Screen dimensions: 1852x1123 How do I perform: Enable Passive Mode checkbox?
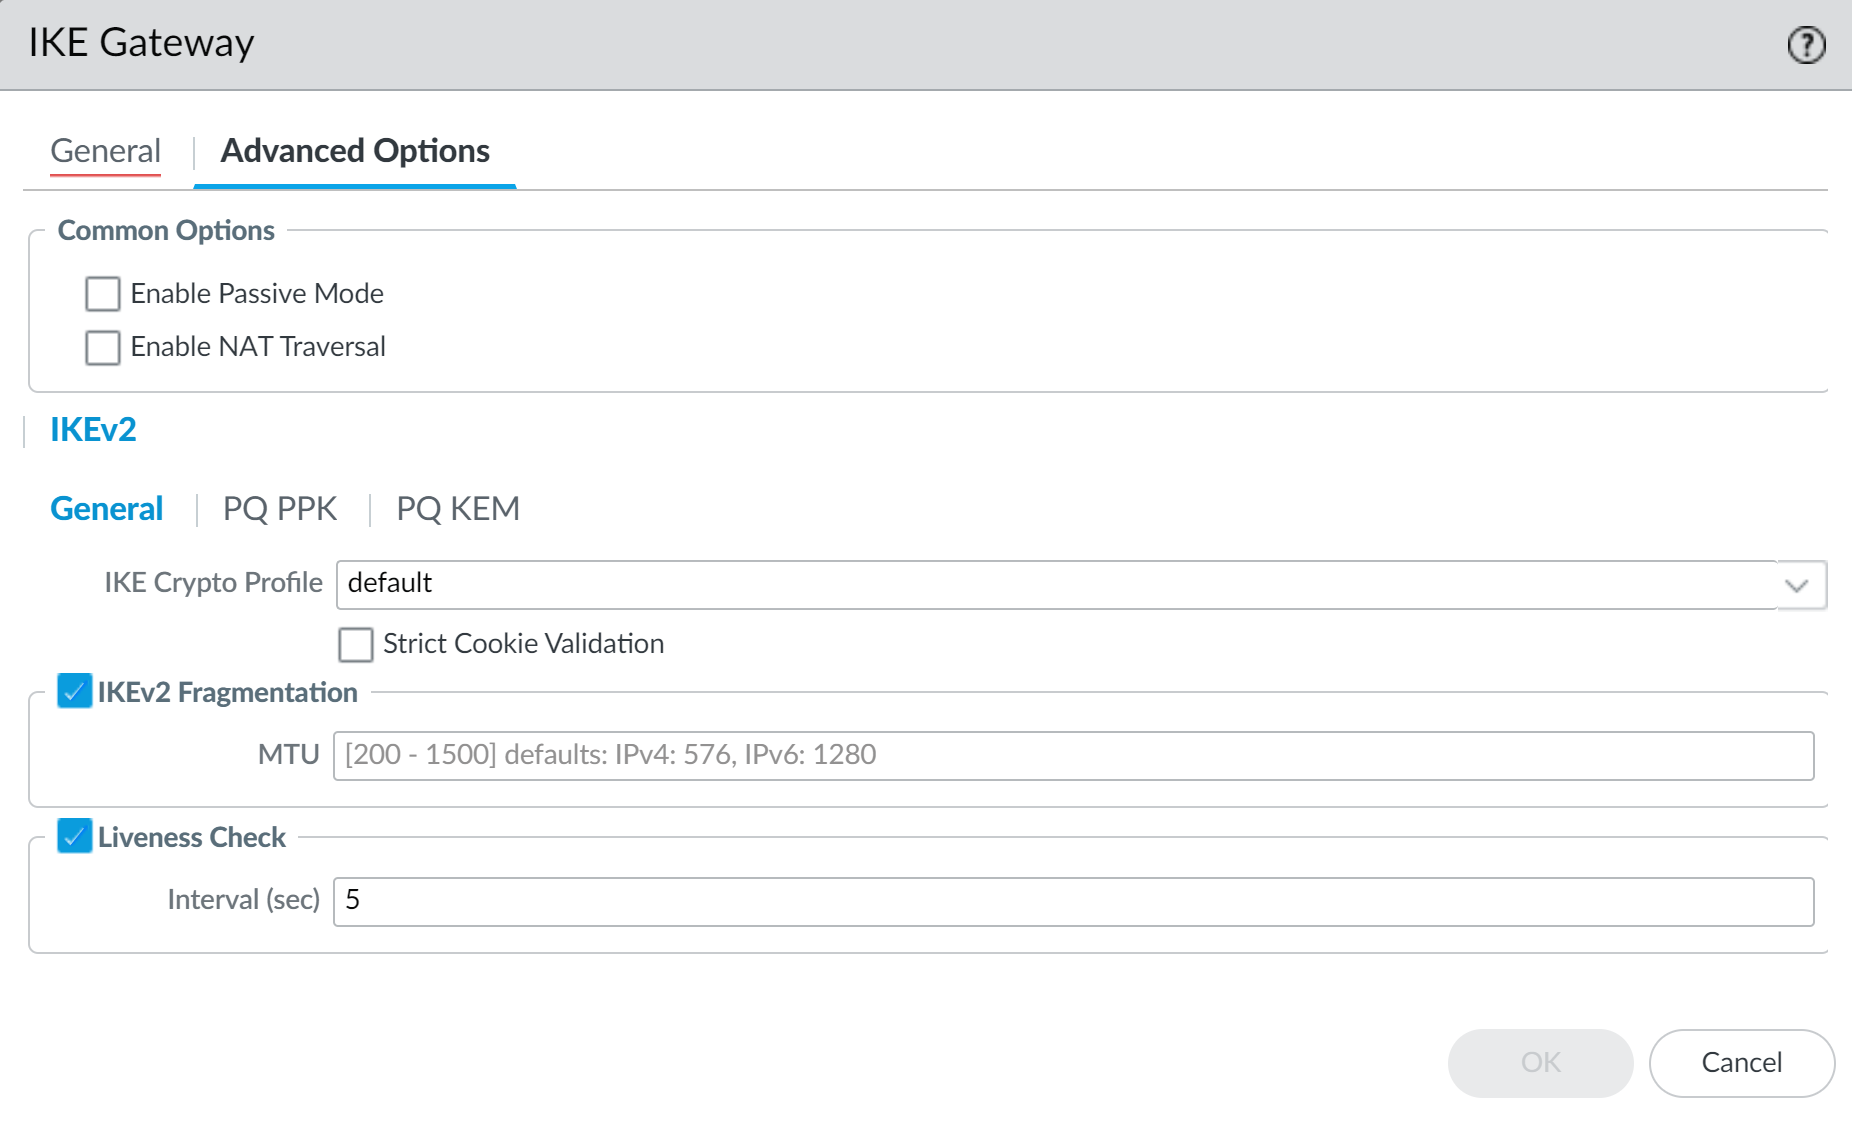tap(103, 294)
